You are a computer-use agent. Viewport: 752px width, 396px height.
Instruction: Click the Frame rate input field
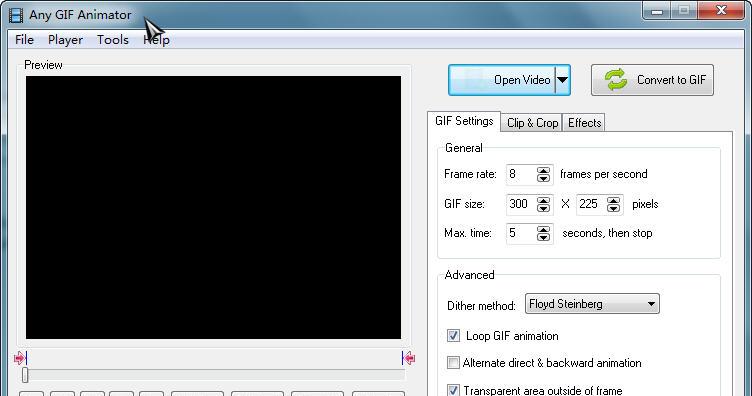pyautogui.click(x=521, y=175)
